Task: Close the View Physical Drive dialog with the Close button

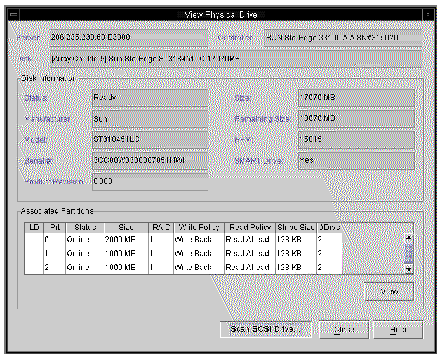Action: 344,330
